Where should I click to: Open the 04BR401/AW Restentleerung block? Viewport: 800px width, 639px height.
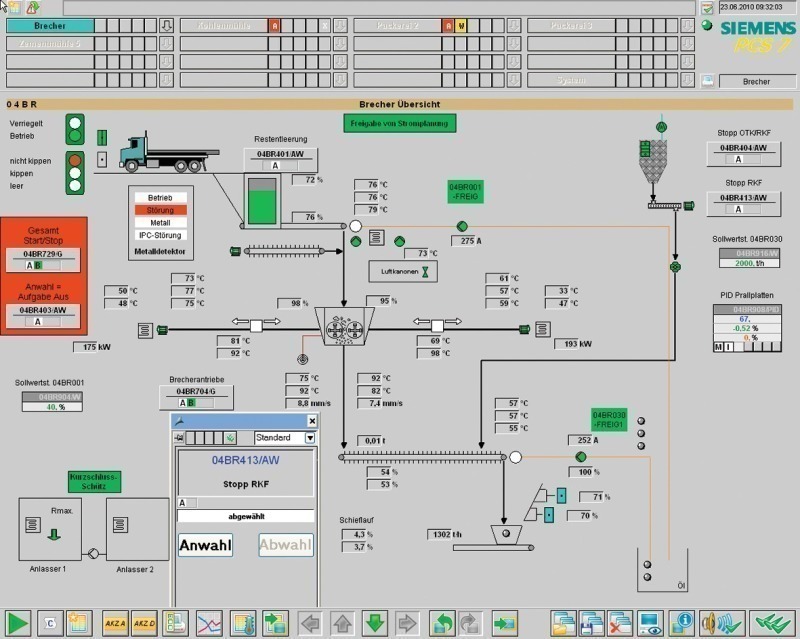tap(279, 155)
